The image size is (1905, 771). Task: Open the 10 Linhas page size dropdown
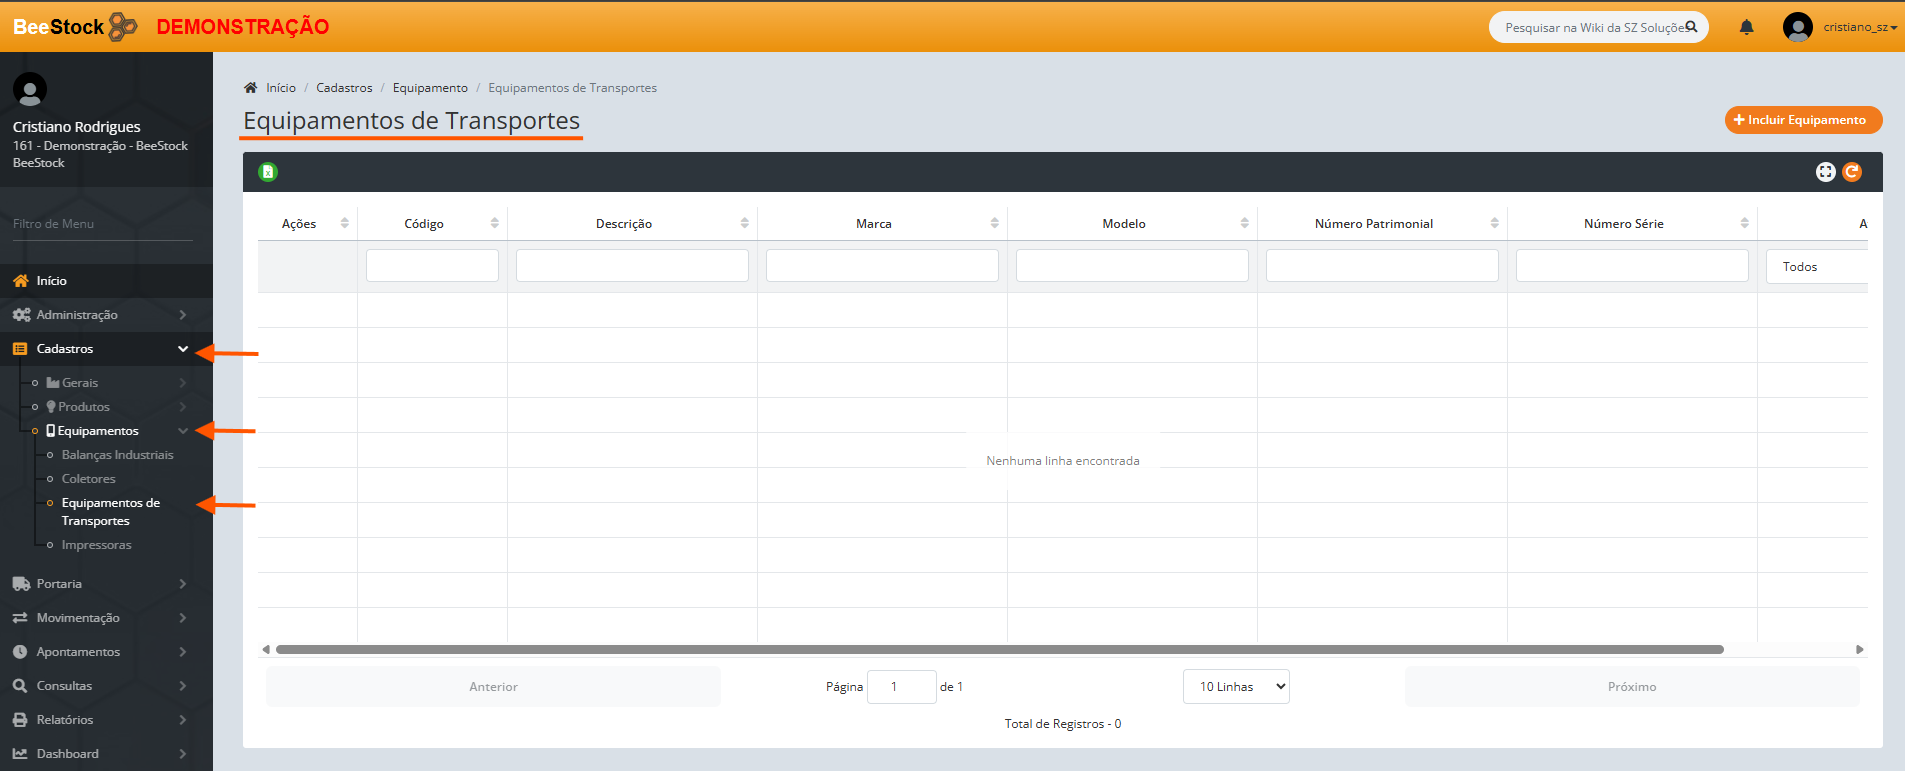click(x=1236, y=687)
